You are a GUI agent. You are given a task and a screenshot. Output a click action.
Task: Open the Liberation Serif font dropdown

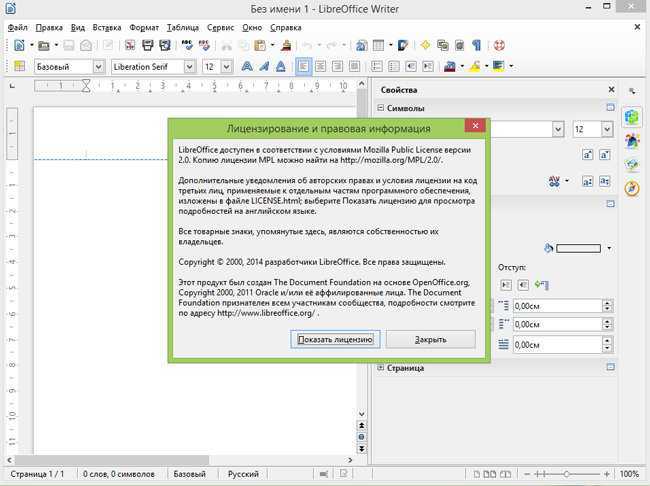click(189, 66)
